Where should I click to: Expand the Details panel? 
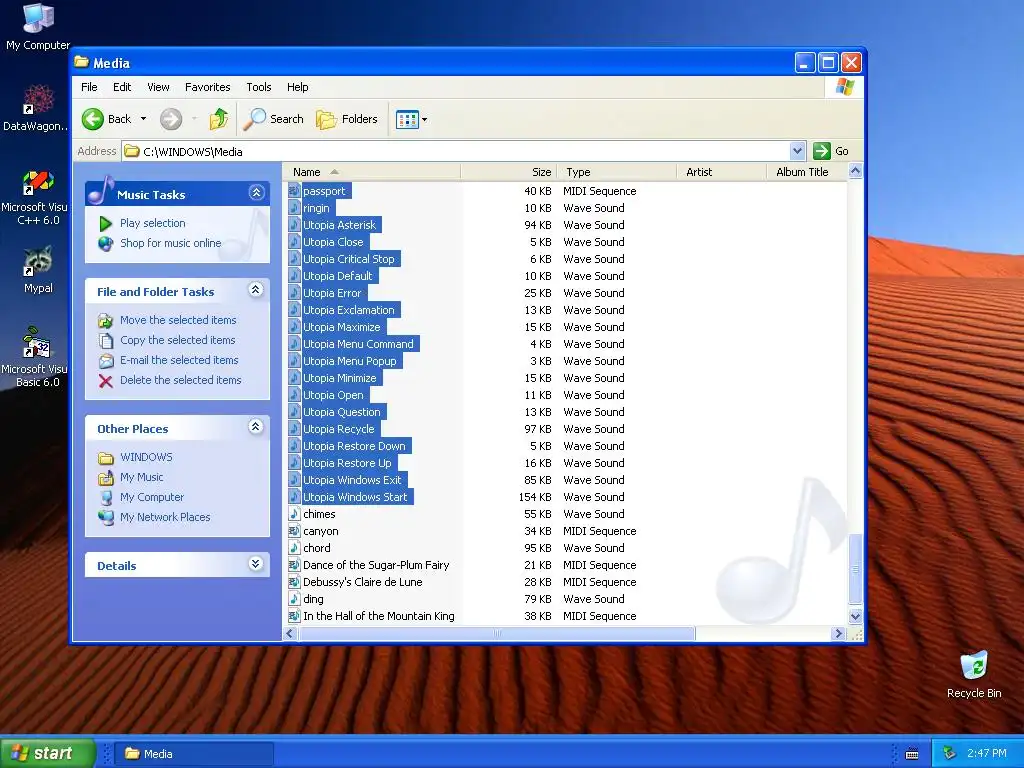pos(256,564)
